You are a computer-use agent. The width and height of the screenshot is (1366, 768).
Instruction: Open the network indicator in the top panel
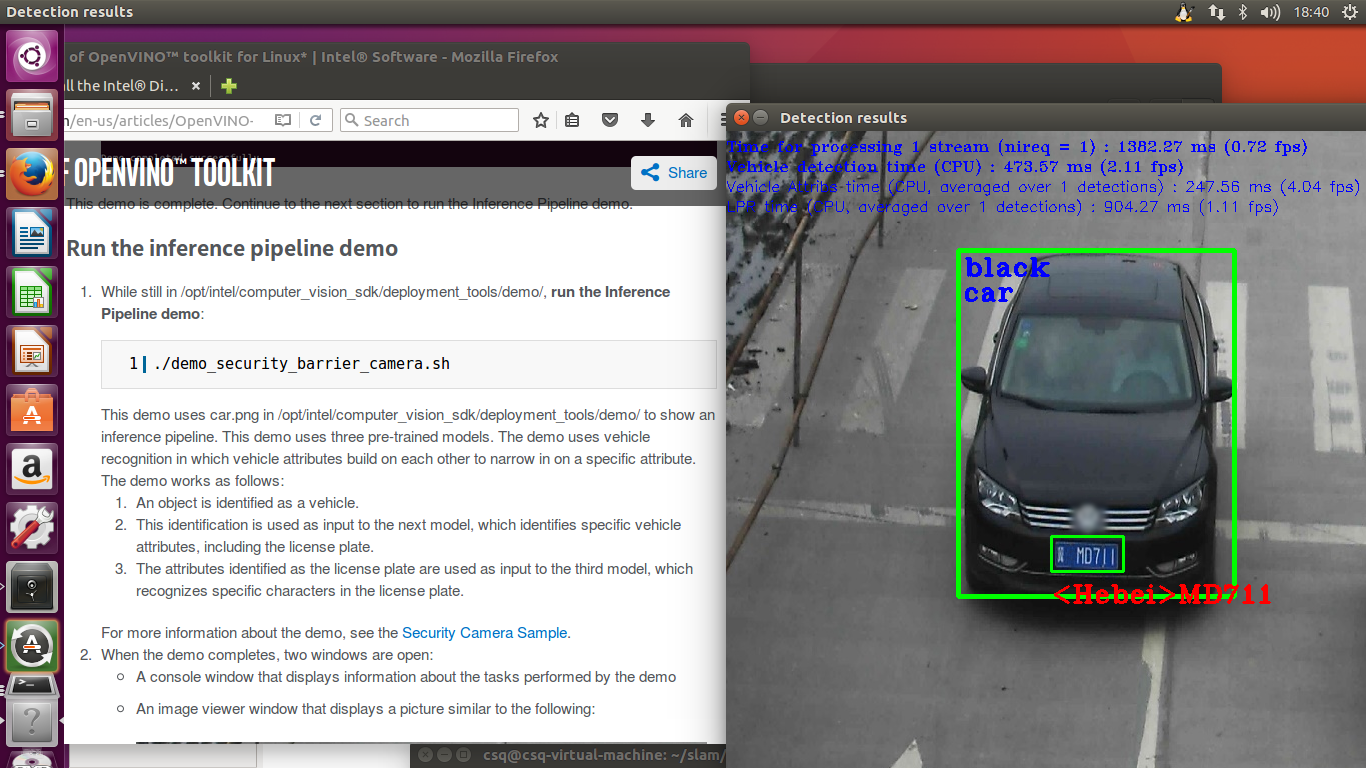(1217, 12)
